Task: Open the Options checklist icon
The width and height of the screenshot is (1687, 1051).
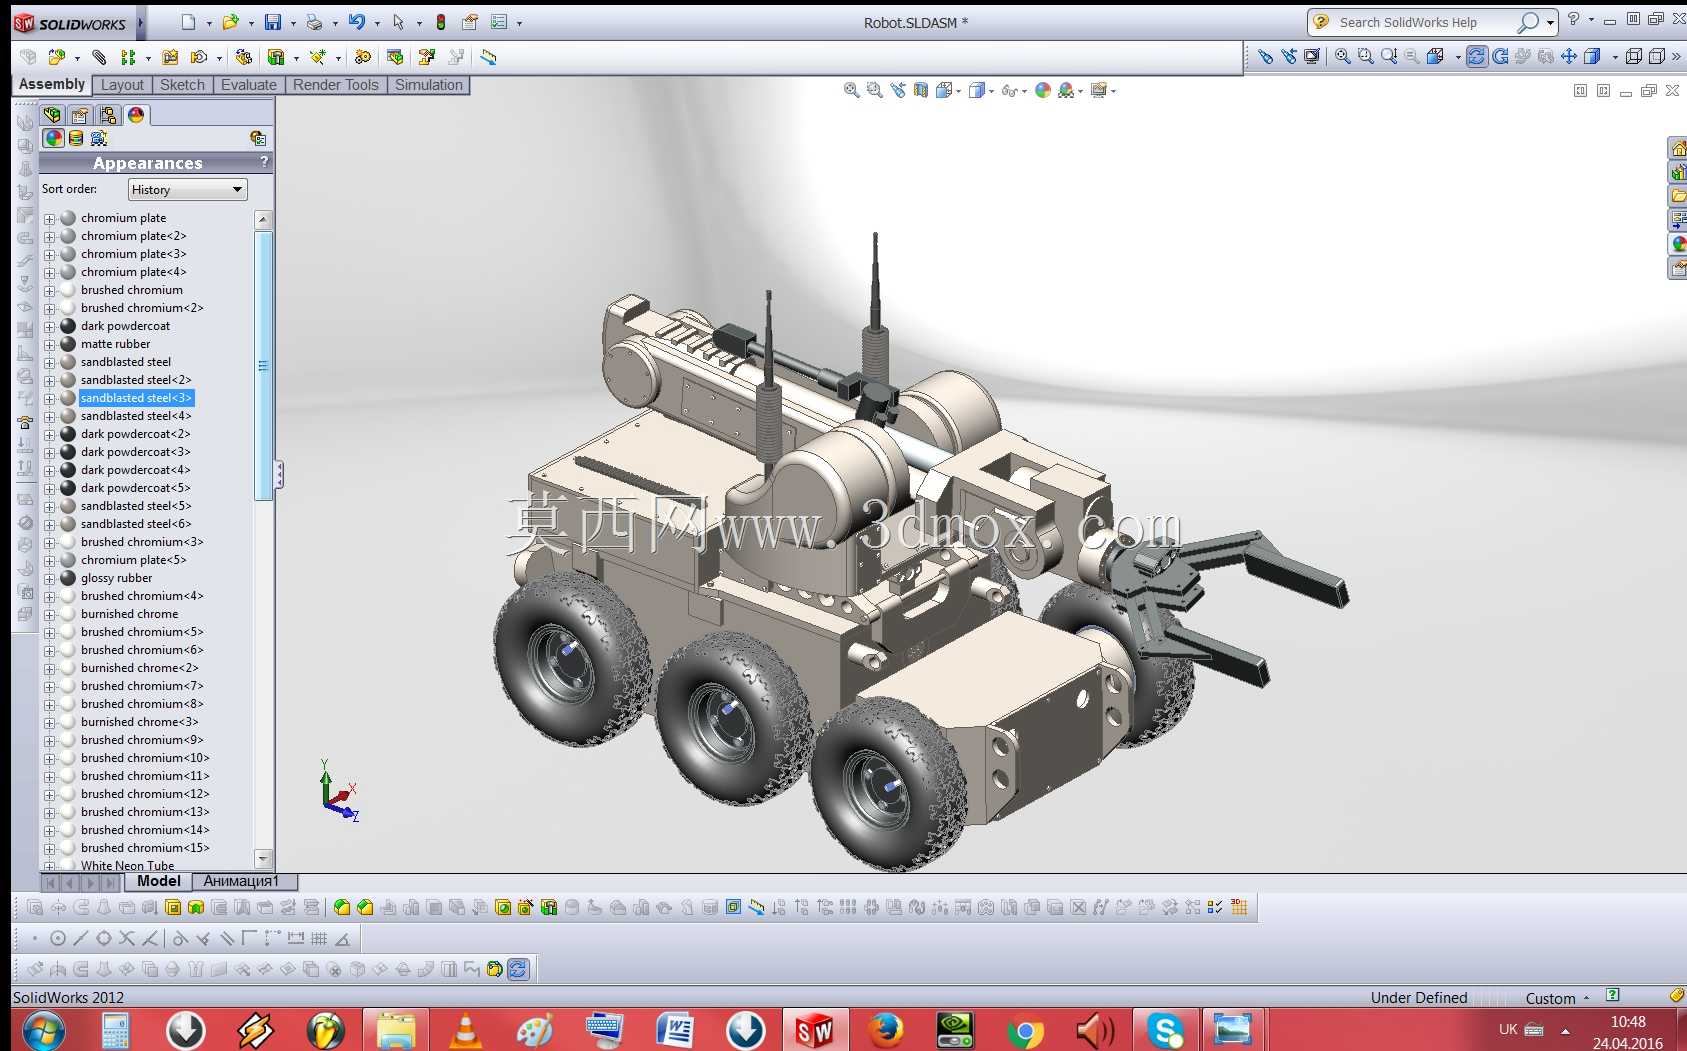Action: (x=499, y=22)
